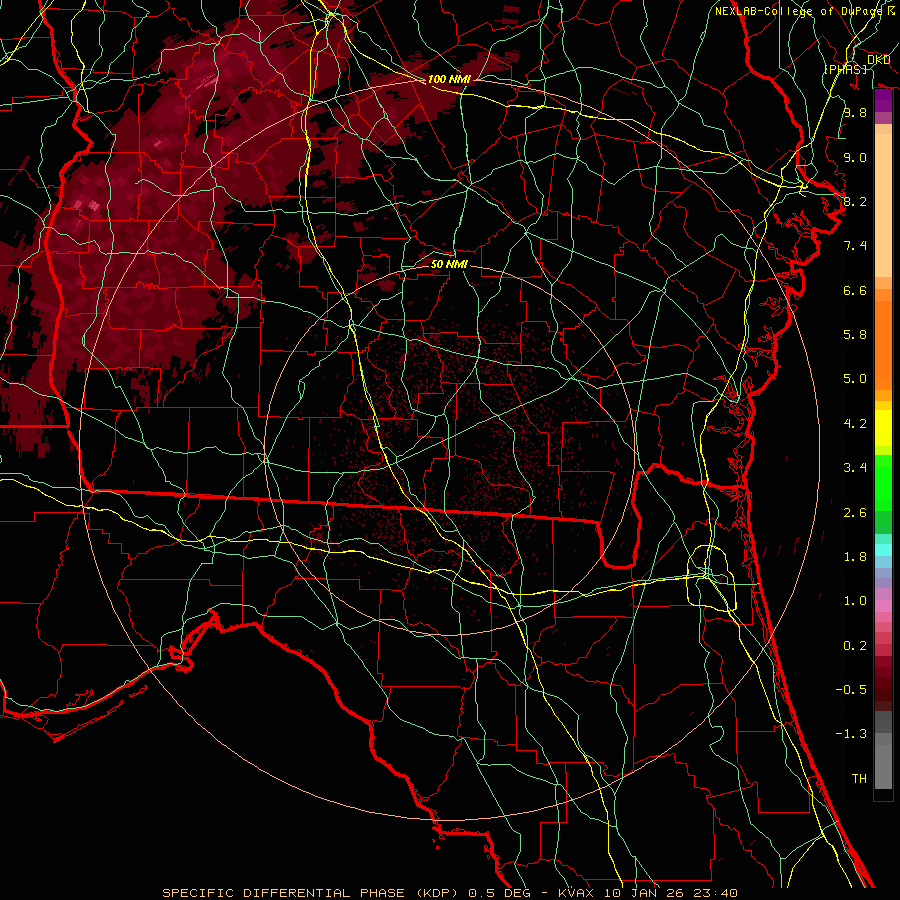The height and width of the screenshot is (900, 900).
Task: Pick the bright green segment of color bar
Action: pyautogui.click(x=883, y=486)
